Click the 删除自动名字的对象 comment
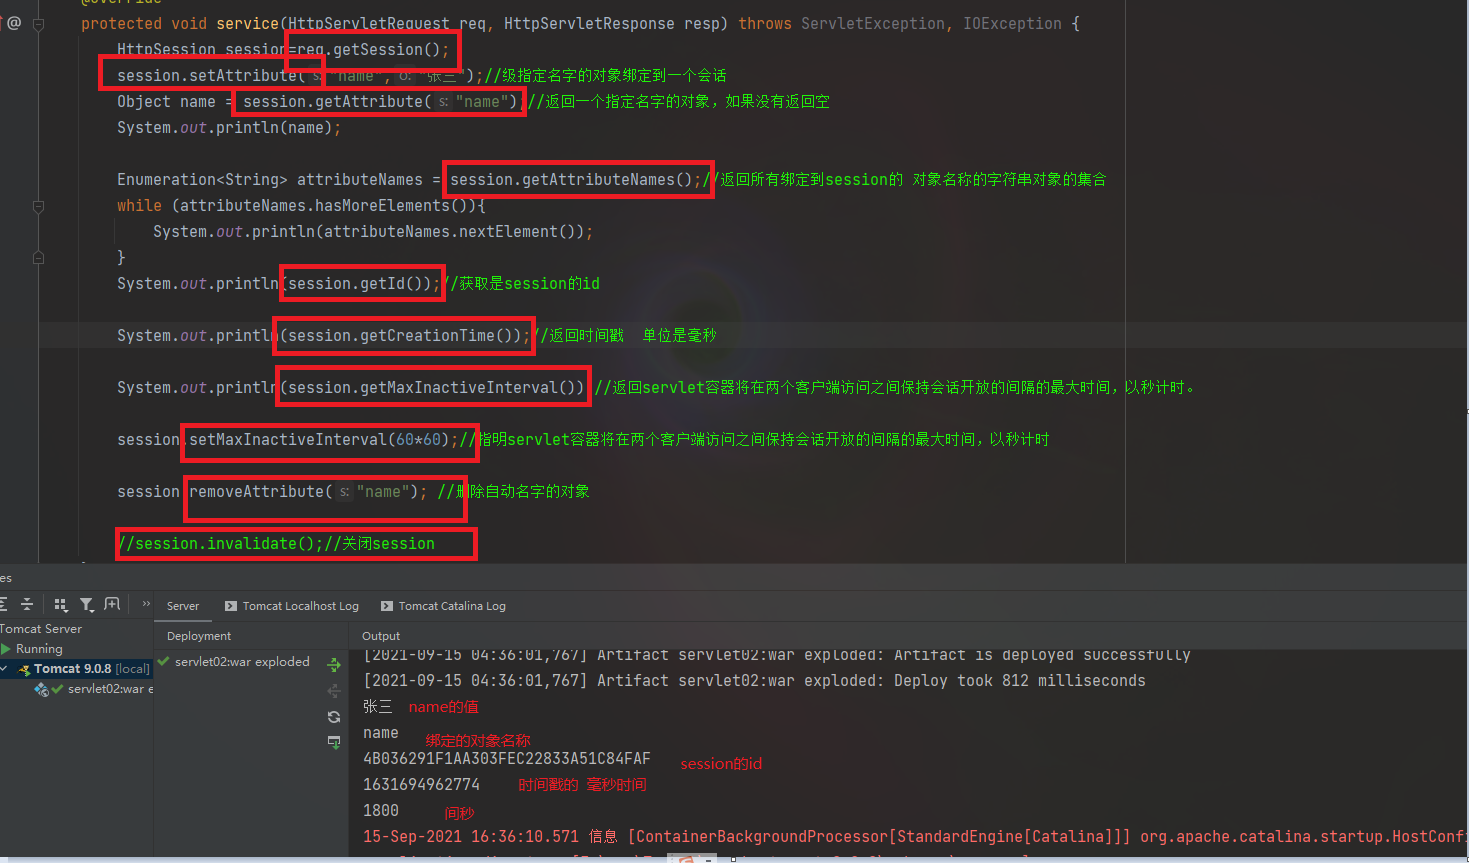This screenshot has width=1469, height=863. 513,492
